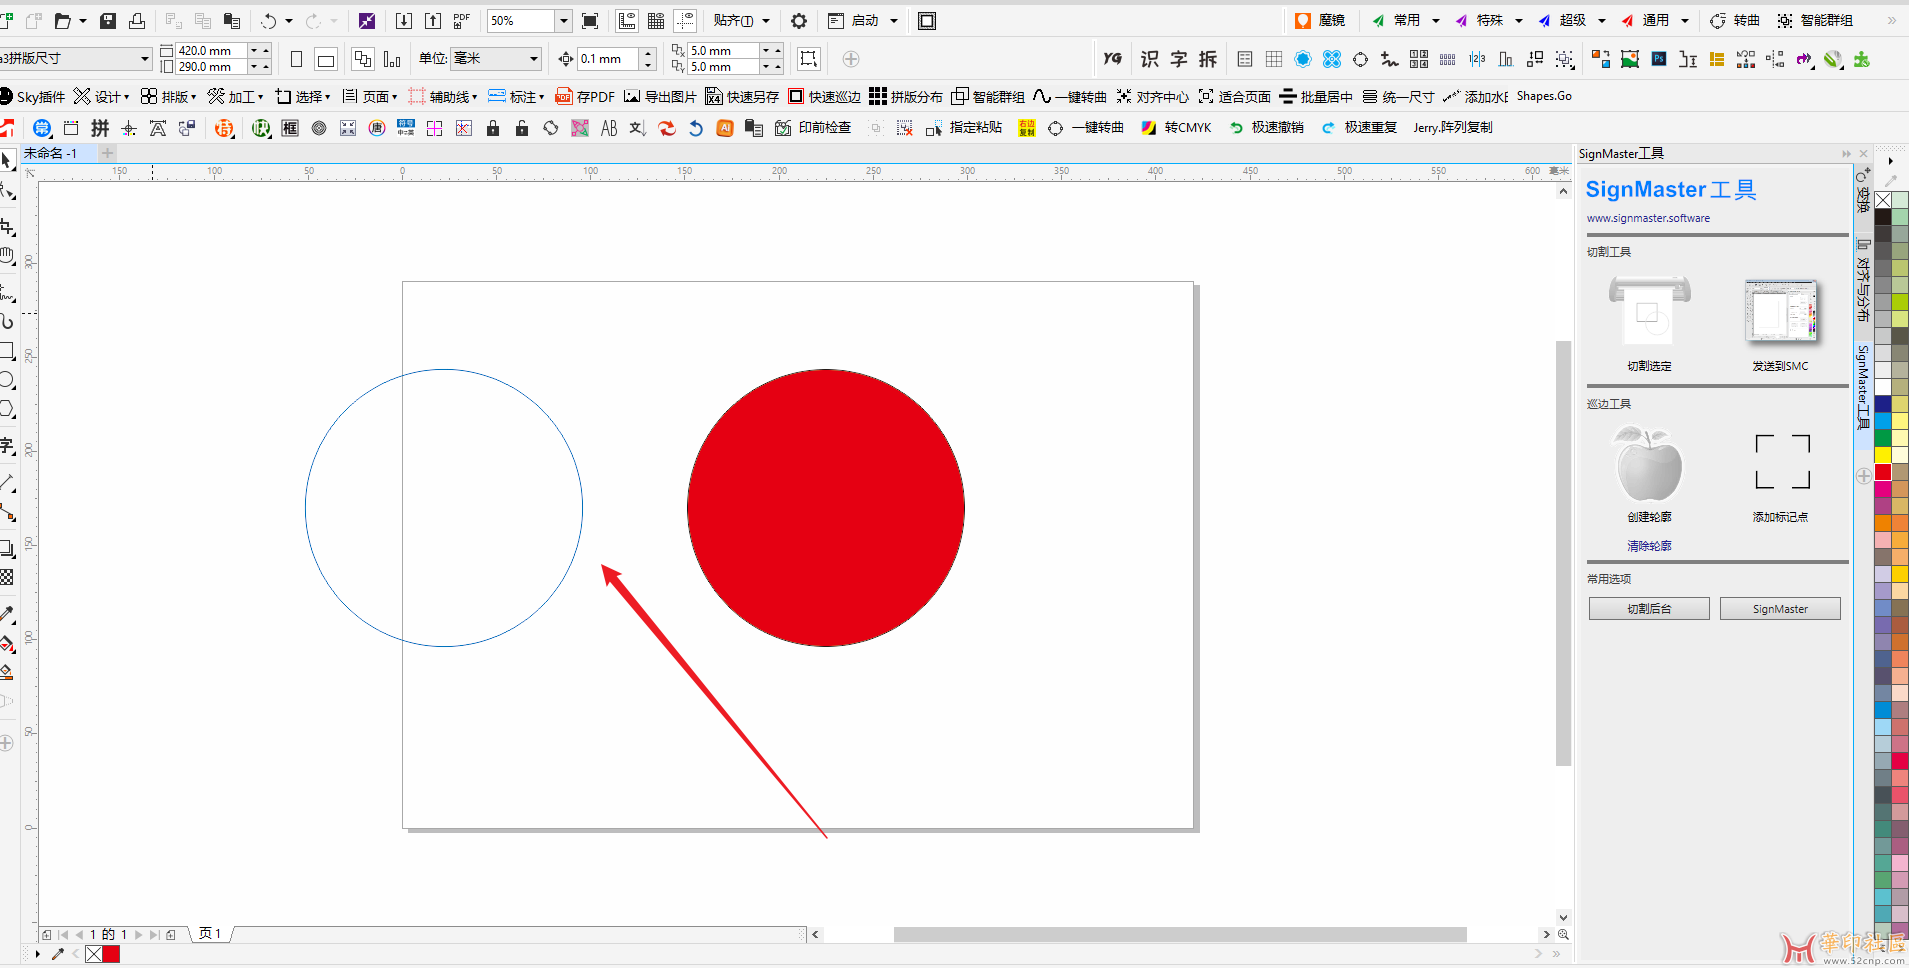Click the Save disk icon
Screen dimensions: 1909x968
coord(108,20)
